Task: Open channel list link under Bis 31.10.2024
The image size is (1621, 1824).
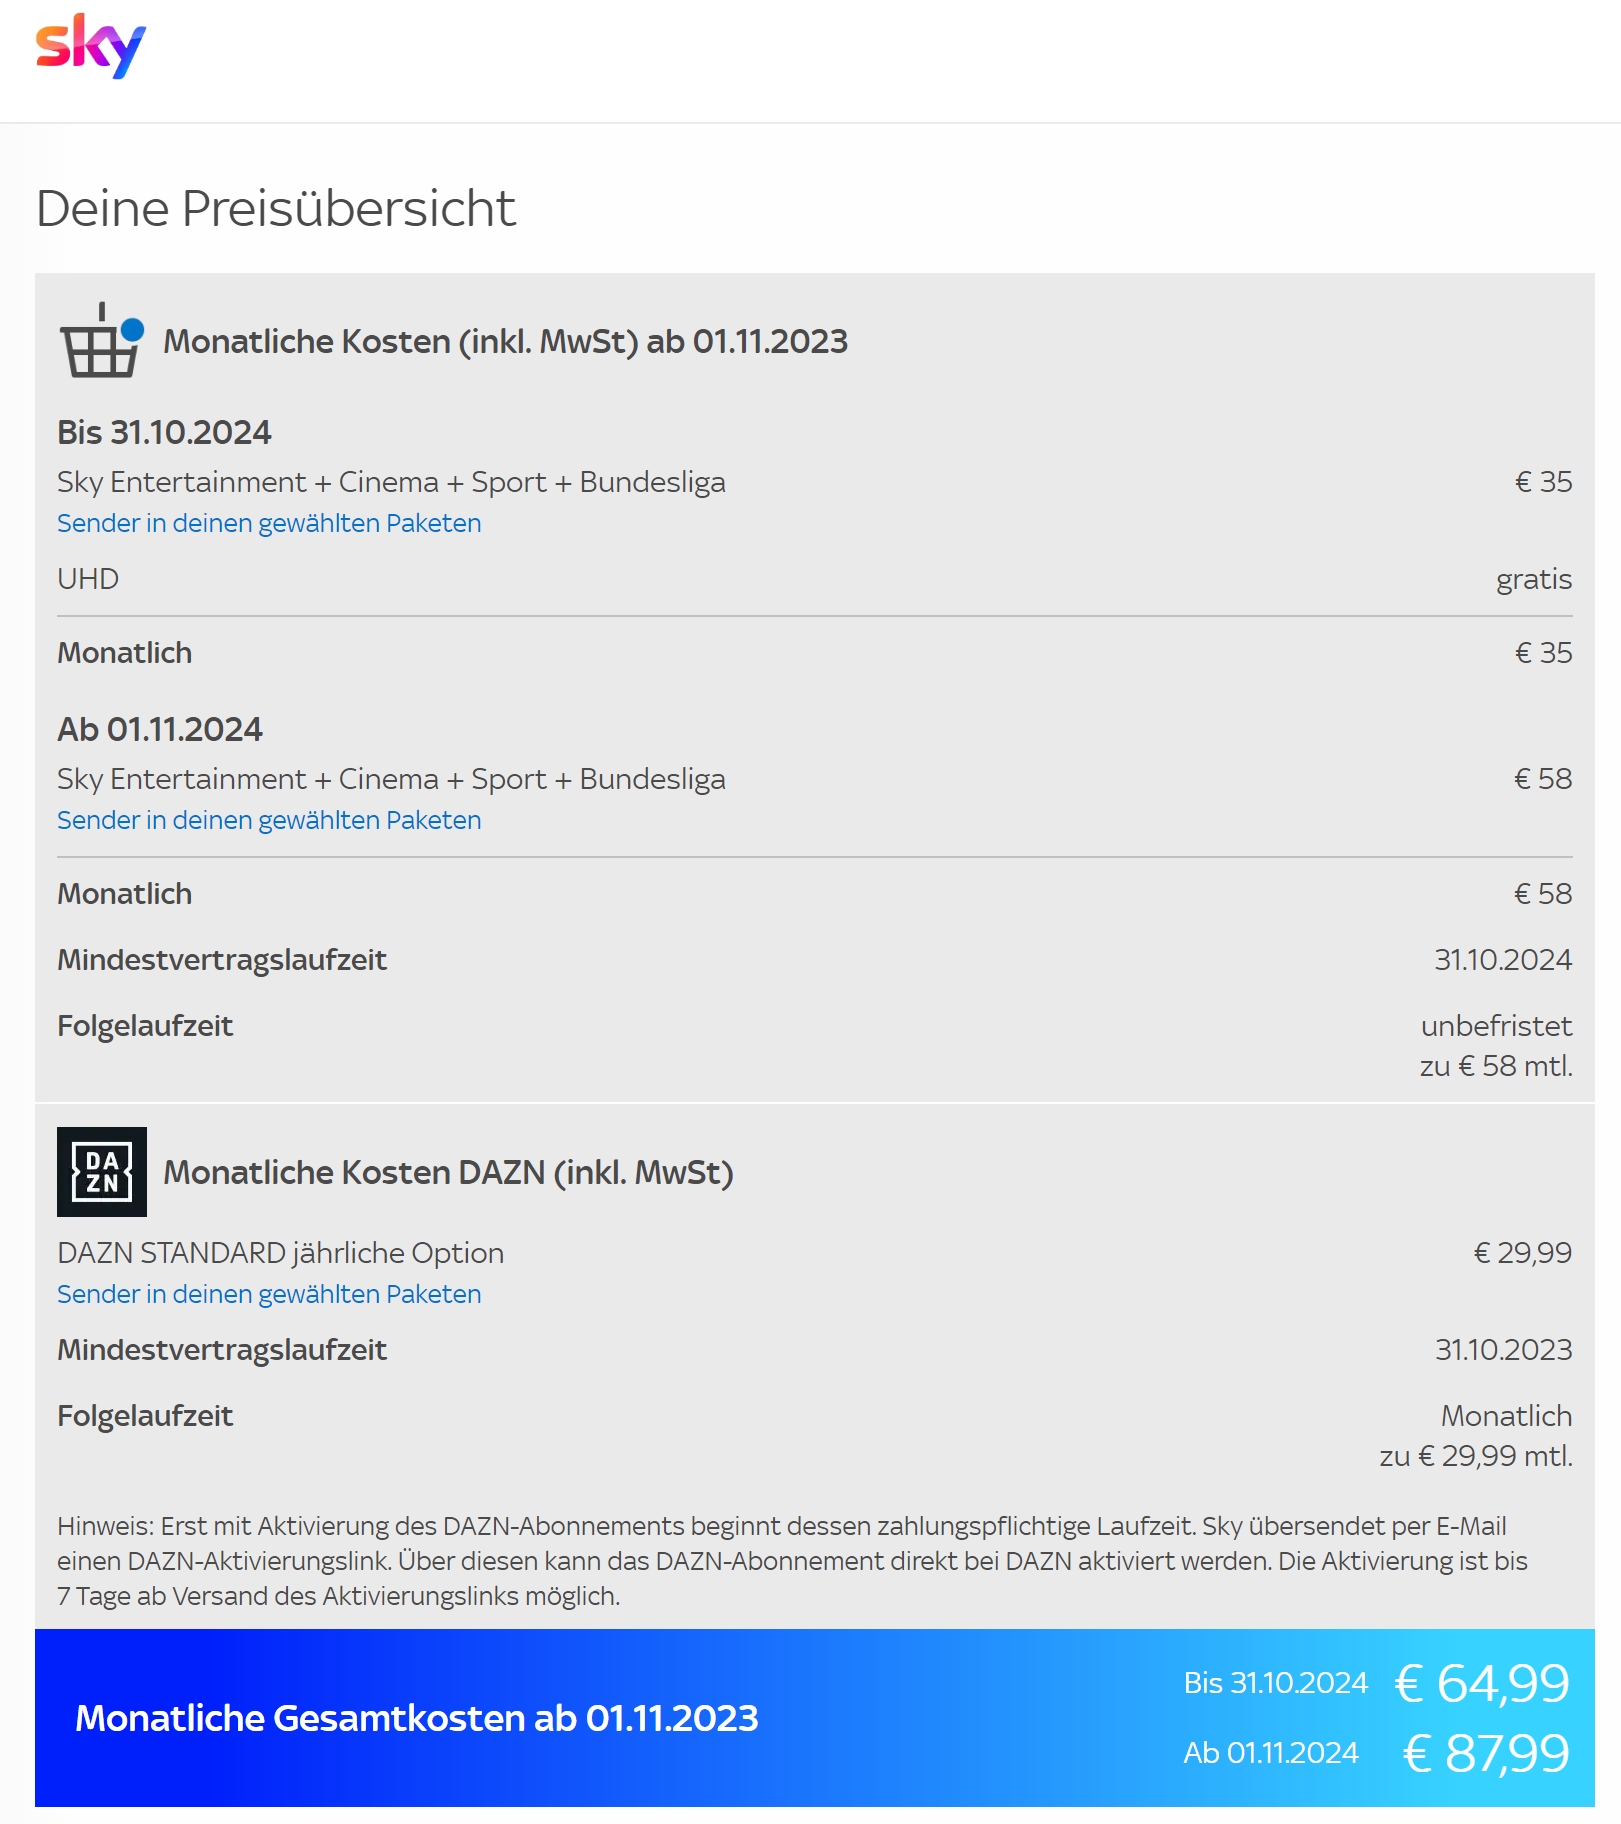Action: click(x=269, y=523)
